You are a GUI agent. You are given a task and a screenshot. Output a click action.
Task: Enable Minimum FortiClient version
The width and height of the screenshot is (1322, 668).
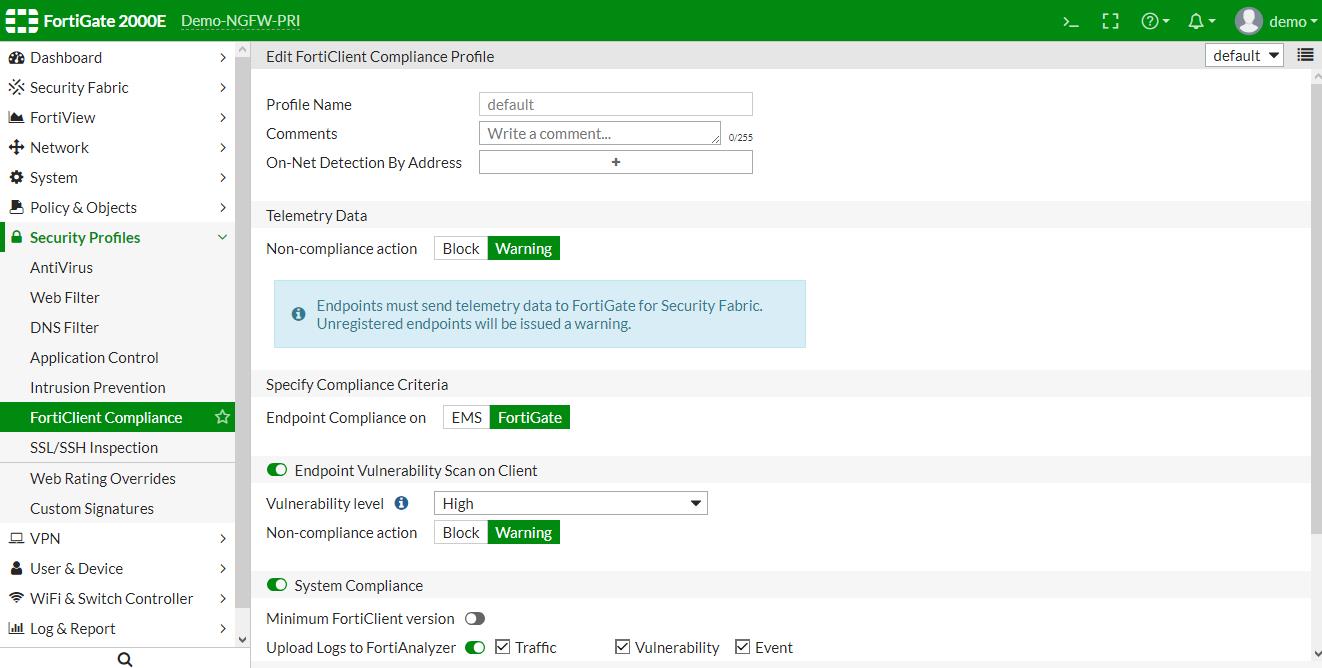[x=475, y=619]
